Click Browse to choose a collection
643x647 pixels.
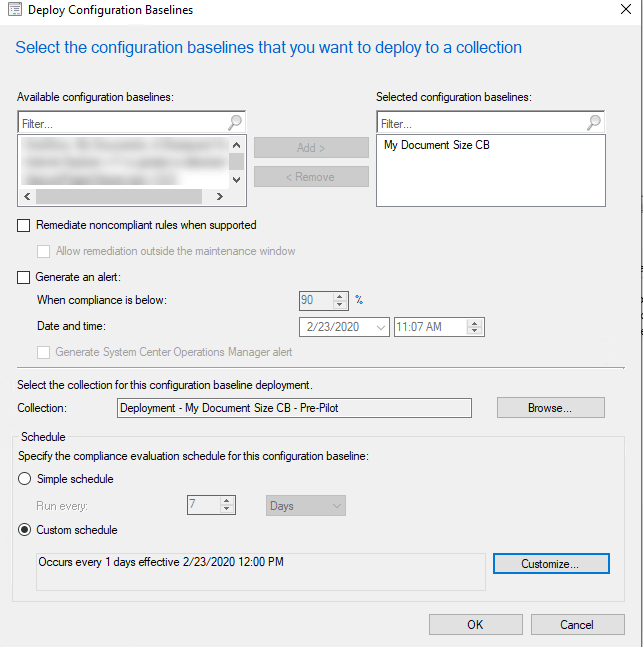[550, 408]
